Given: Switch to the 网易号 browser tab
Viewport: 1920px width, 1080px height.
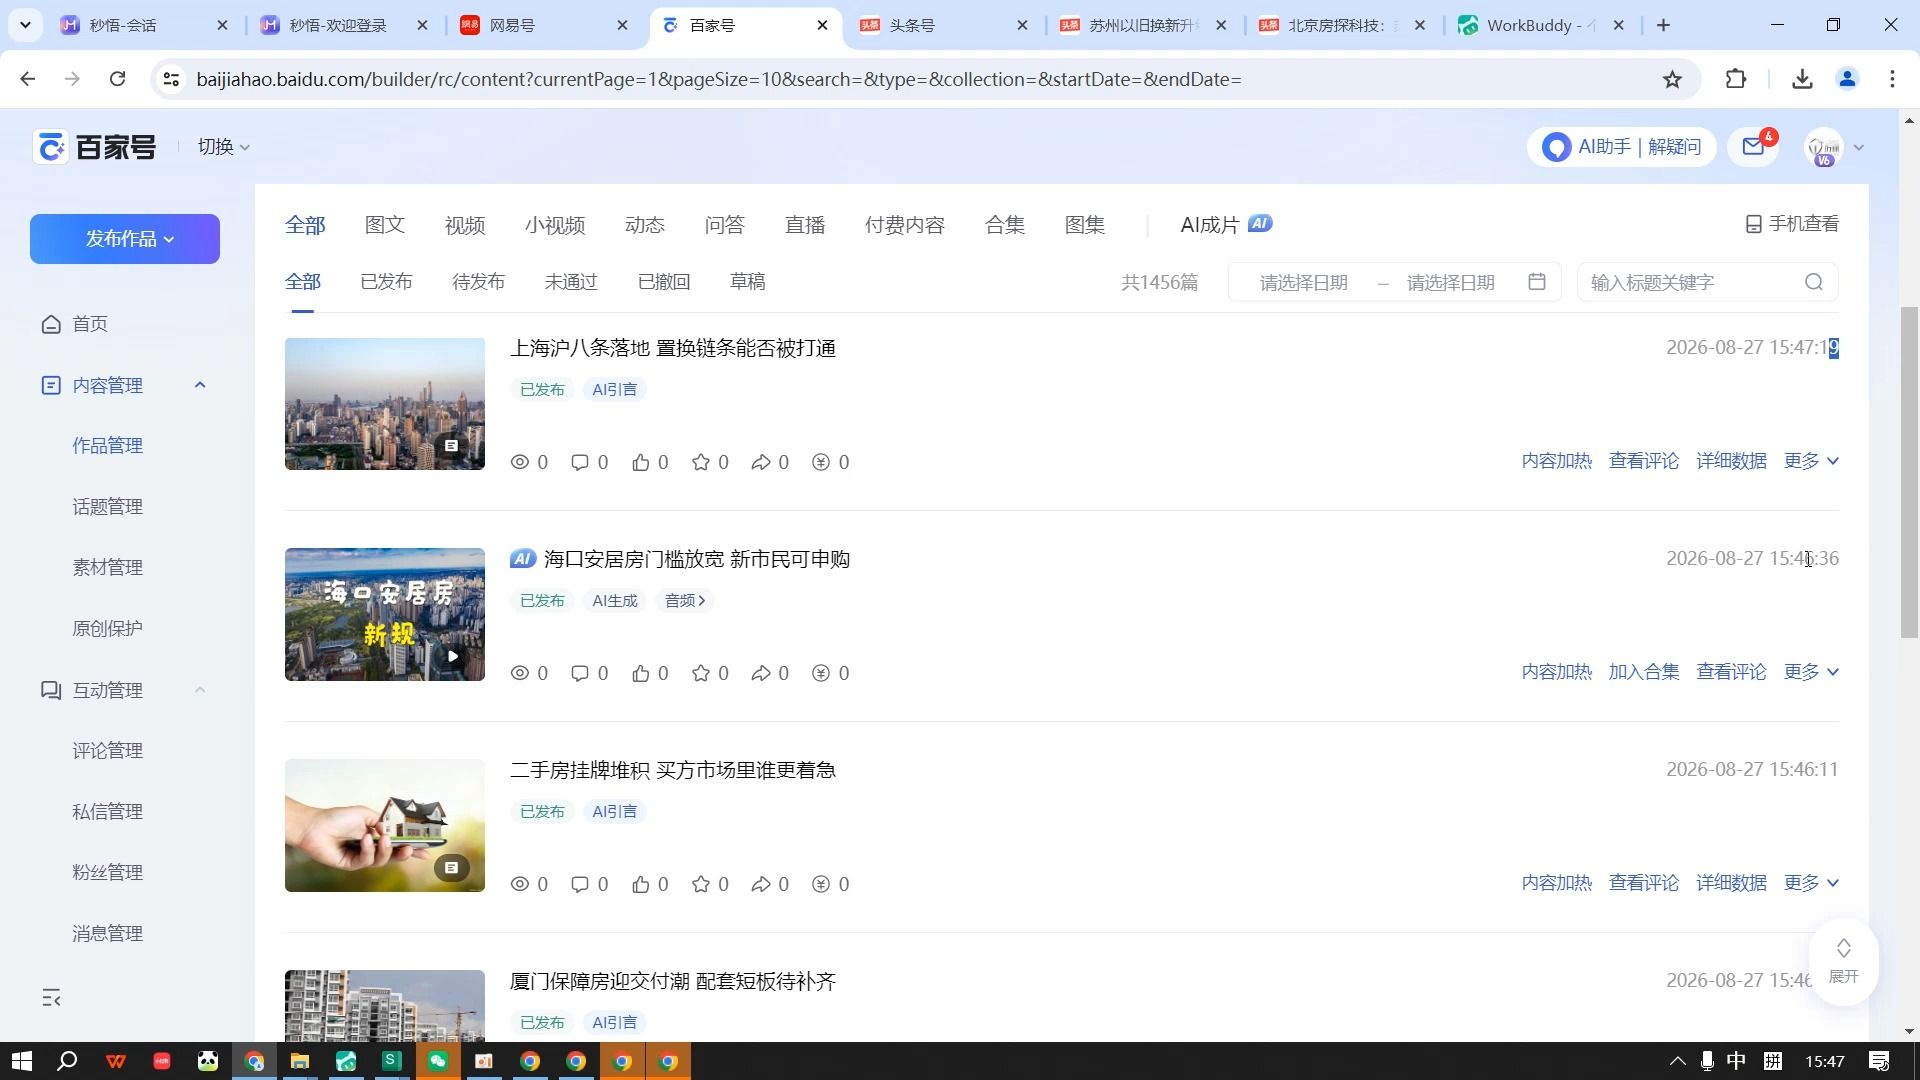Looking at the screenshot, I should [x=545, y=25].
